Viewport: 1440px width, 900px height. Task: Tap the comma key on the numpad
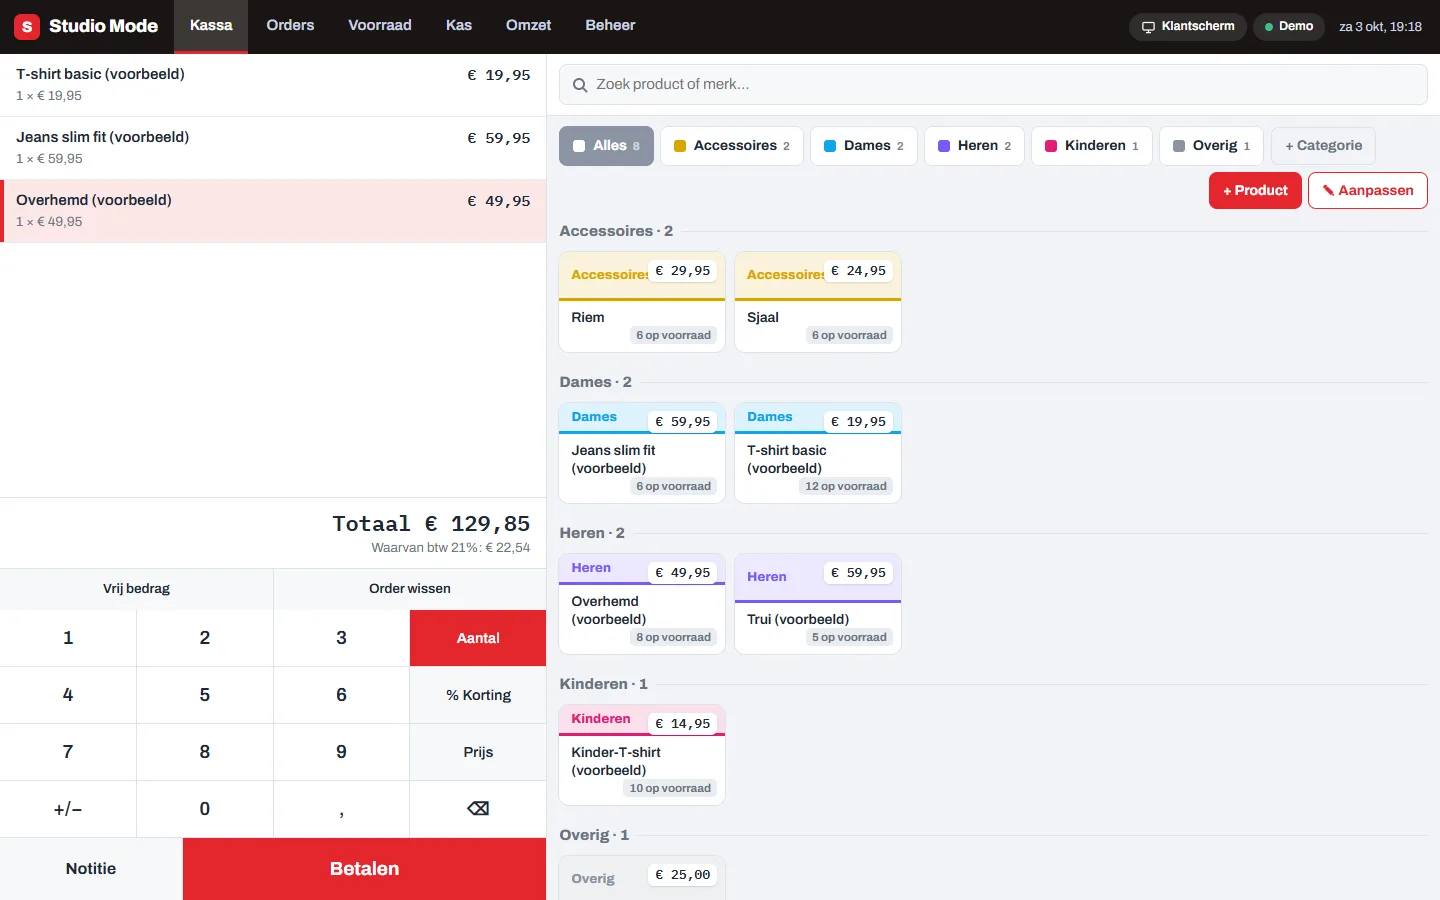tap(341, 809)
